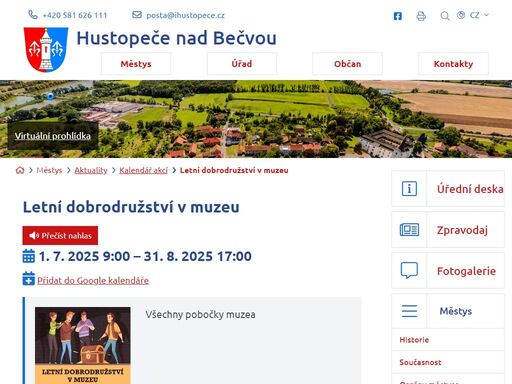This screenshot has height=384, width=512.
Task: Open the Kontakty main menu
Action: click(453, 64)
